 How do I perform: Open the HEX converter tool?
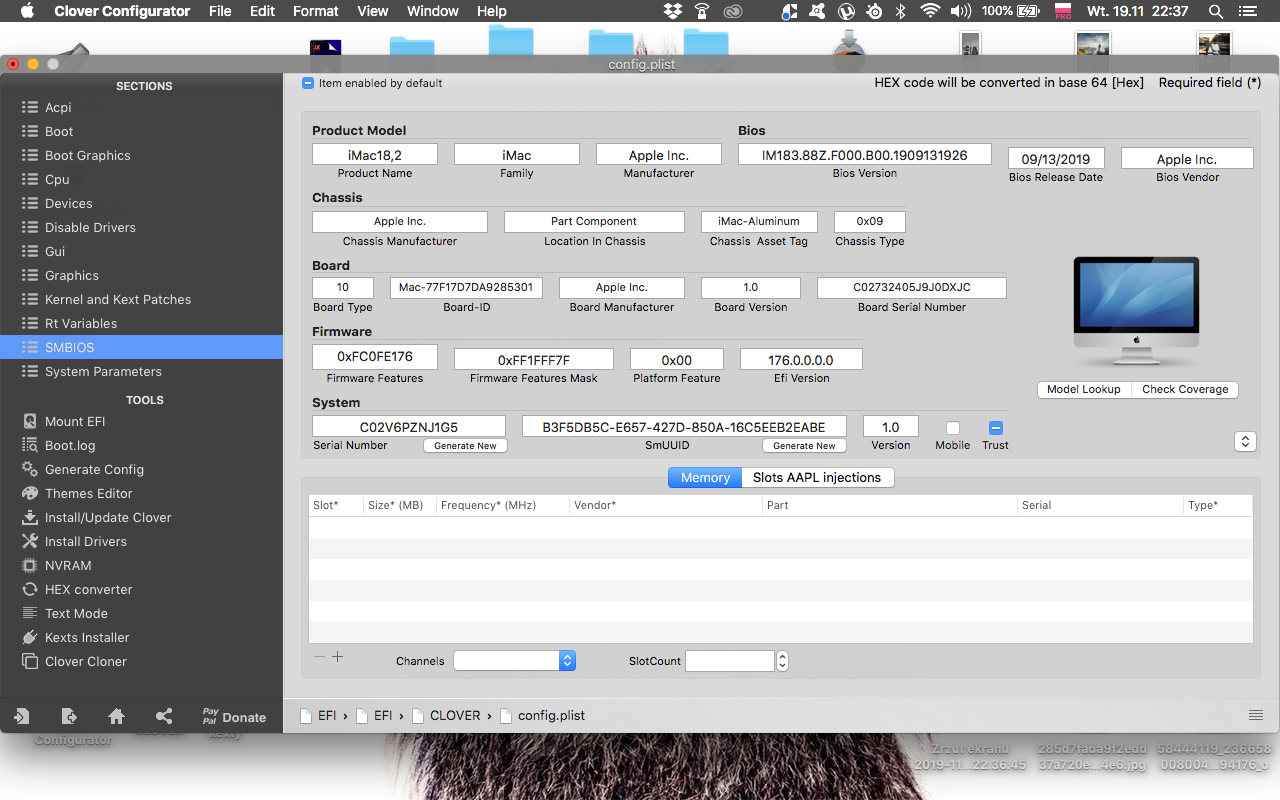[x=88, y=589]
